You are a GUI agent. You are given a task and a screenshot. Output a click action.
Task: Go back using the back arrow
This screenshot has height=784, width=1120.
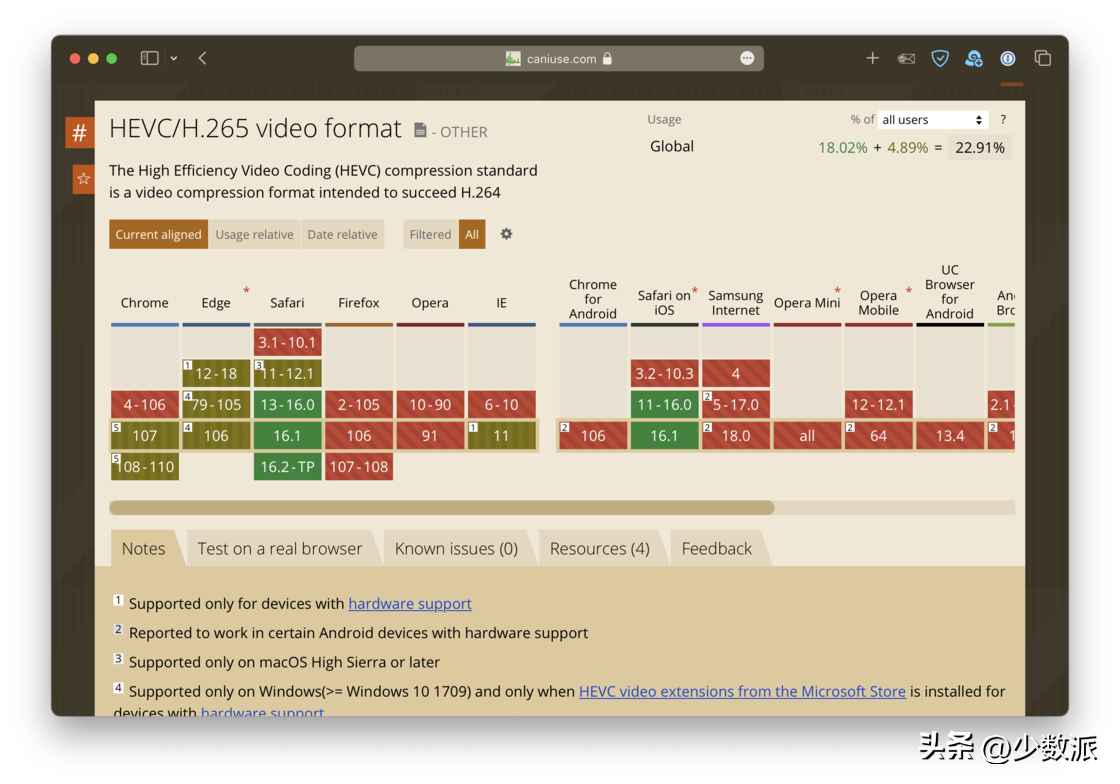click(203, 58)
